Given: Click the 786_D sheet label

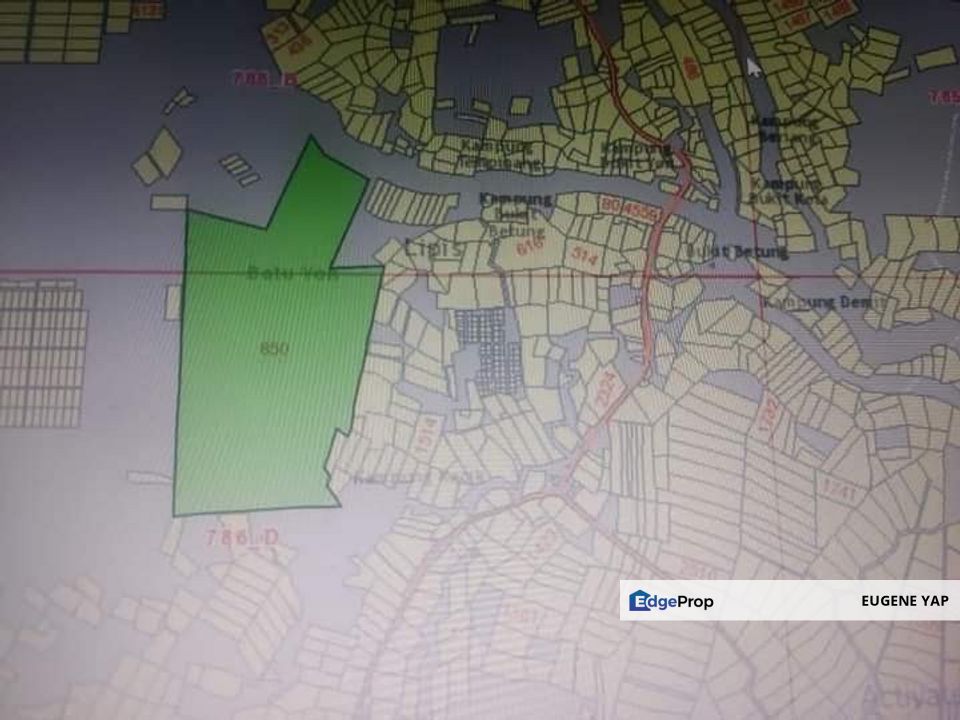Looking at the screenshot, I should click(240, 539).
